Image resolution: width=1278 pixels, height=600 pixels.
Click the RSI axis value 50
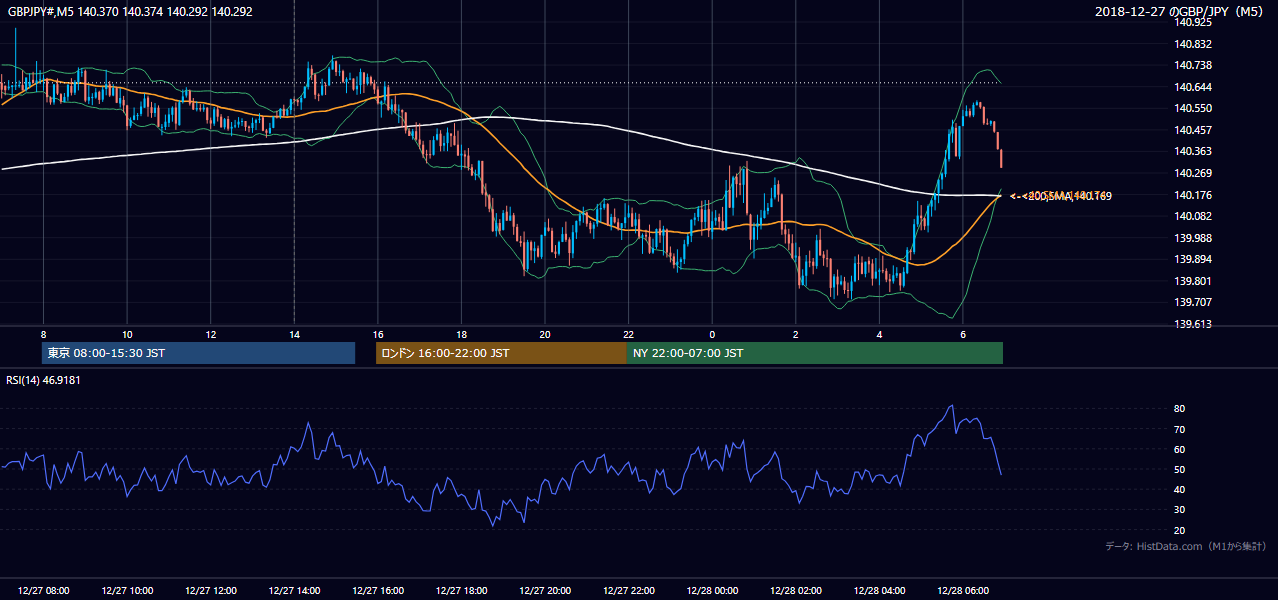[x=1179, y=469]
